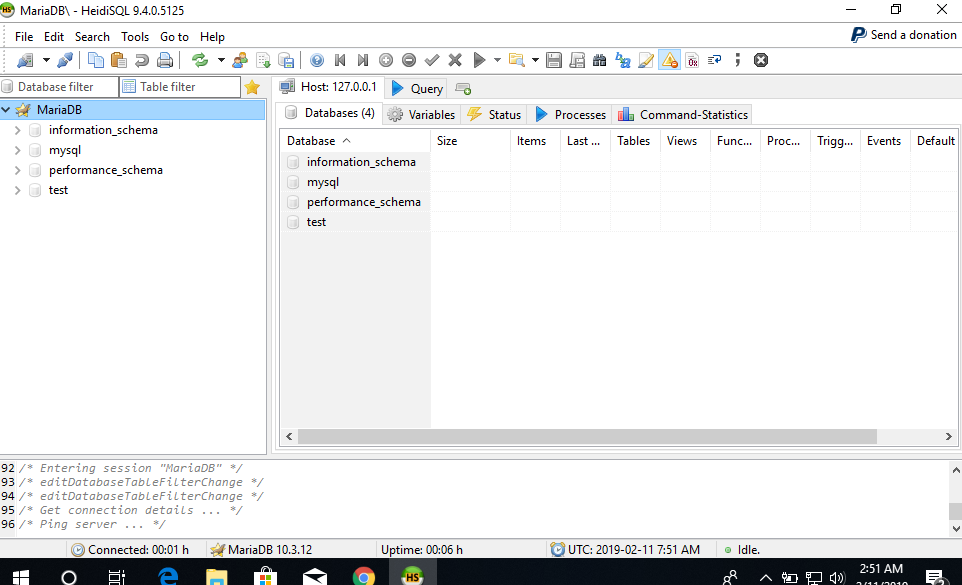Click Export database as SQL icon

263,60
